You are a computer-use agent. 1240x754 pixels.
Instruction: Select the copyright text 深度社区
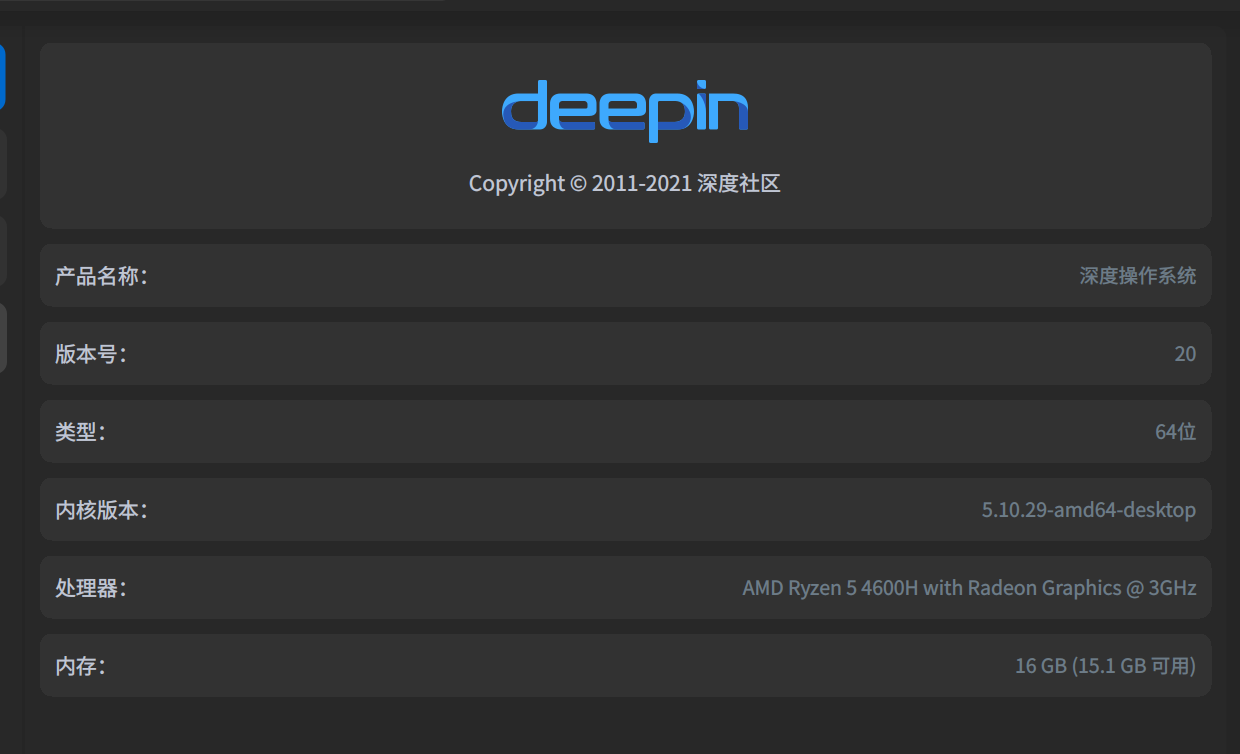click(x=739, y=184)
